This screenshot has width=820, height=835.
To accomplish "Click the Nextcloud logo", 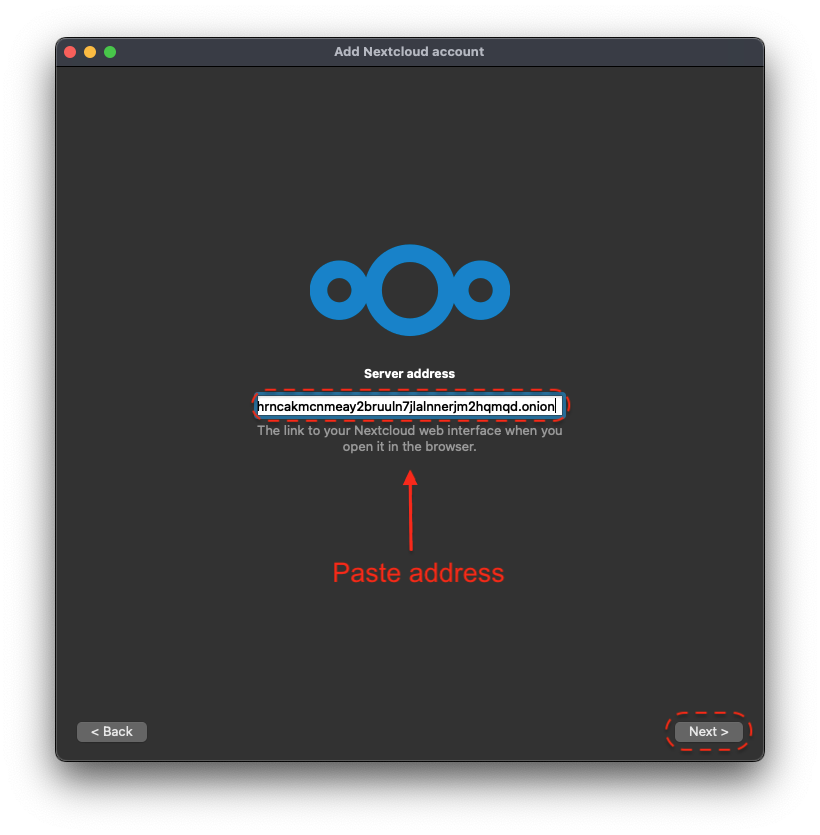I will tap(409, 290).
